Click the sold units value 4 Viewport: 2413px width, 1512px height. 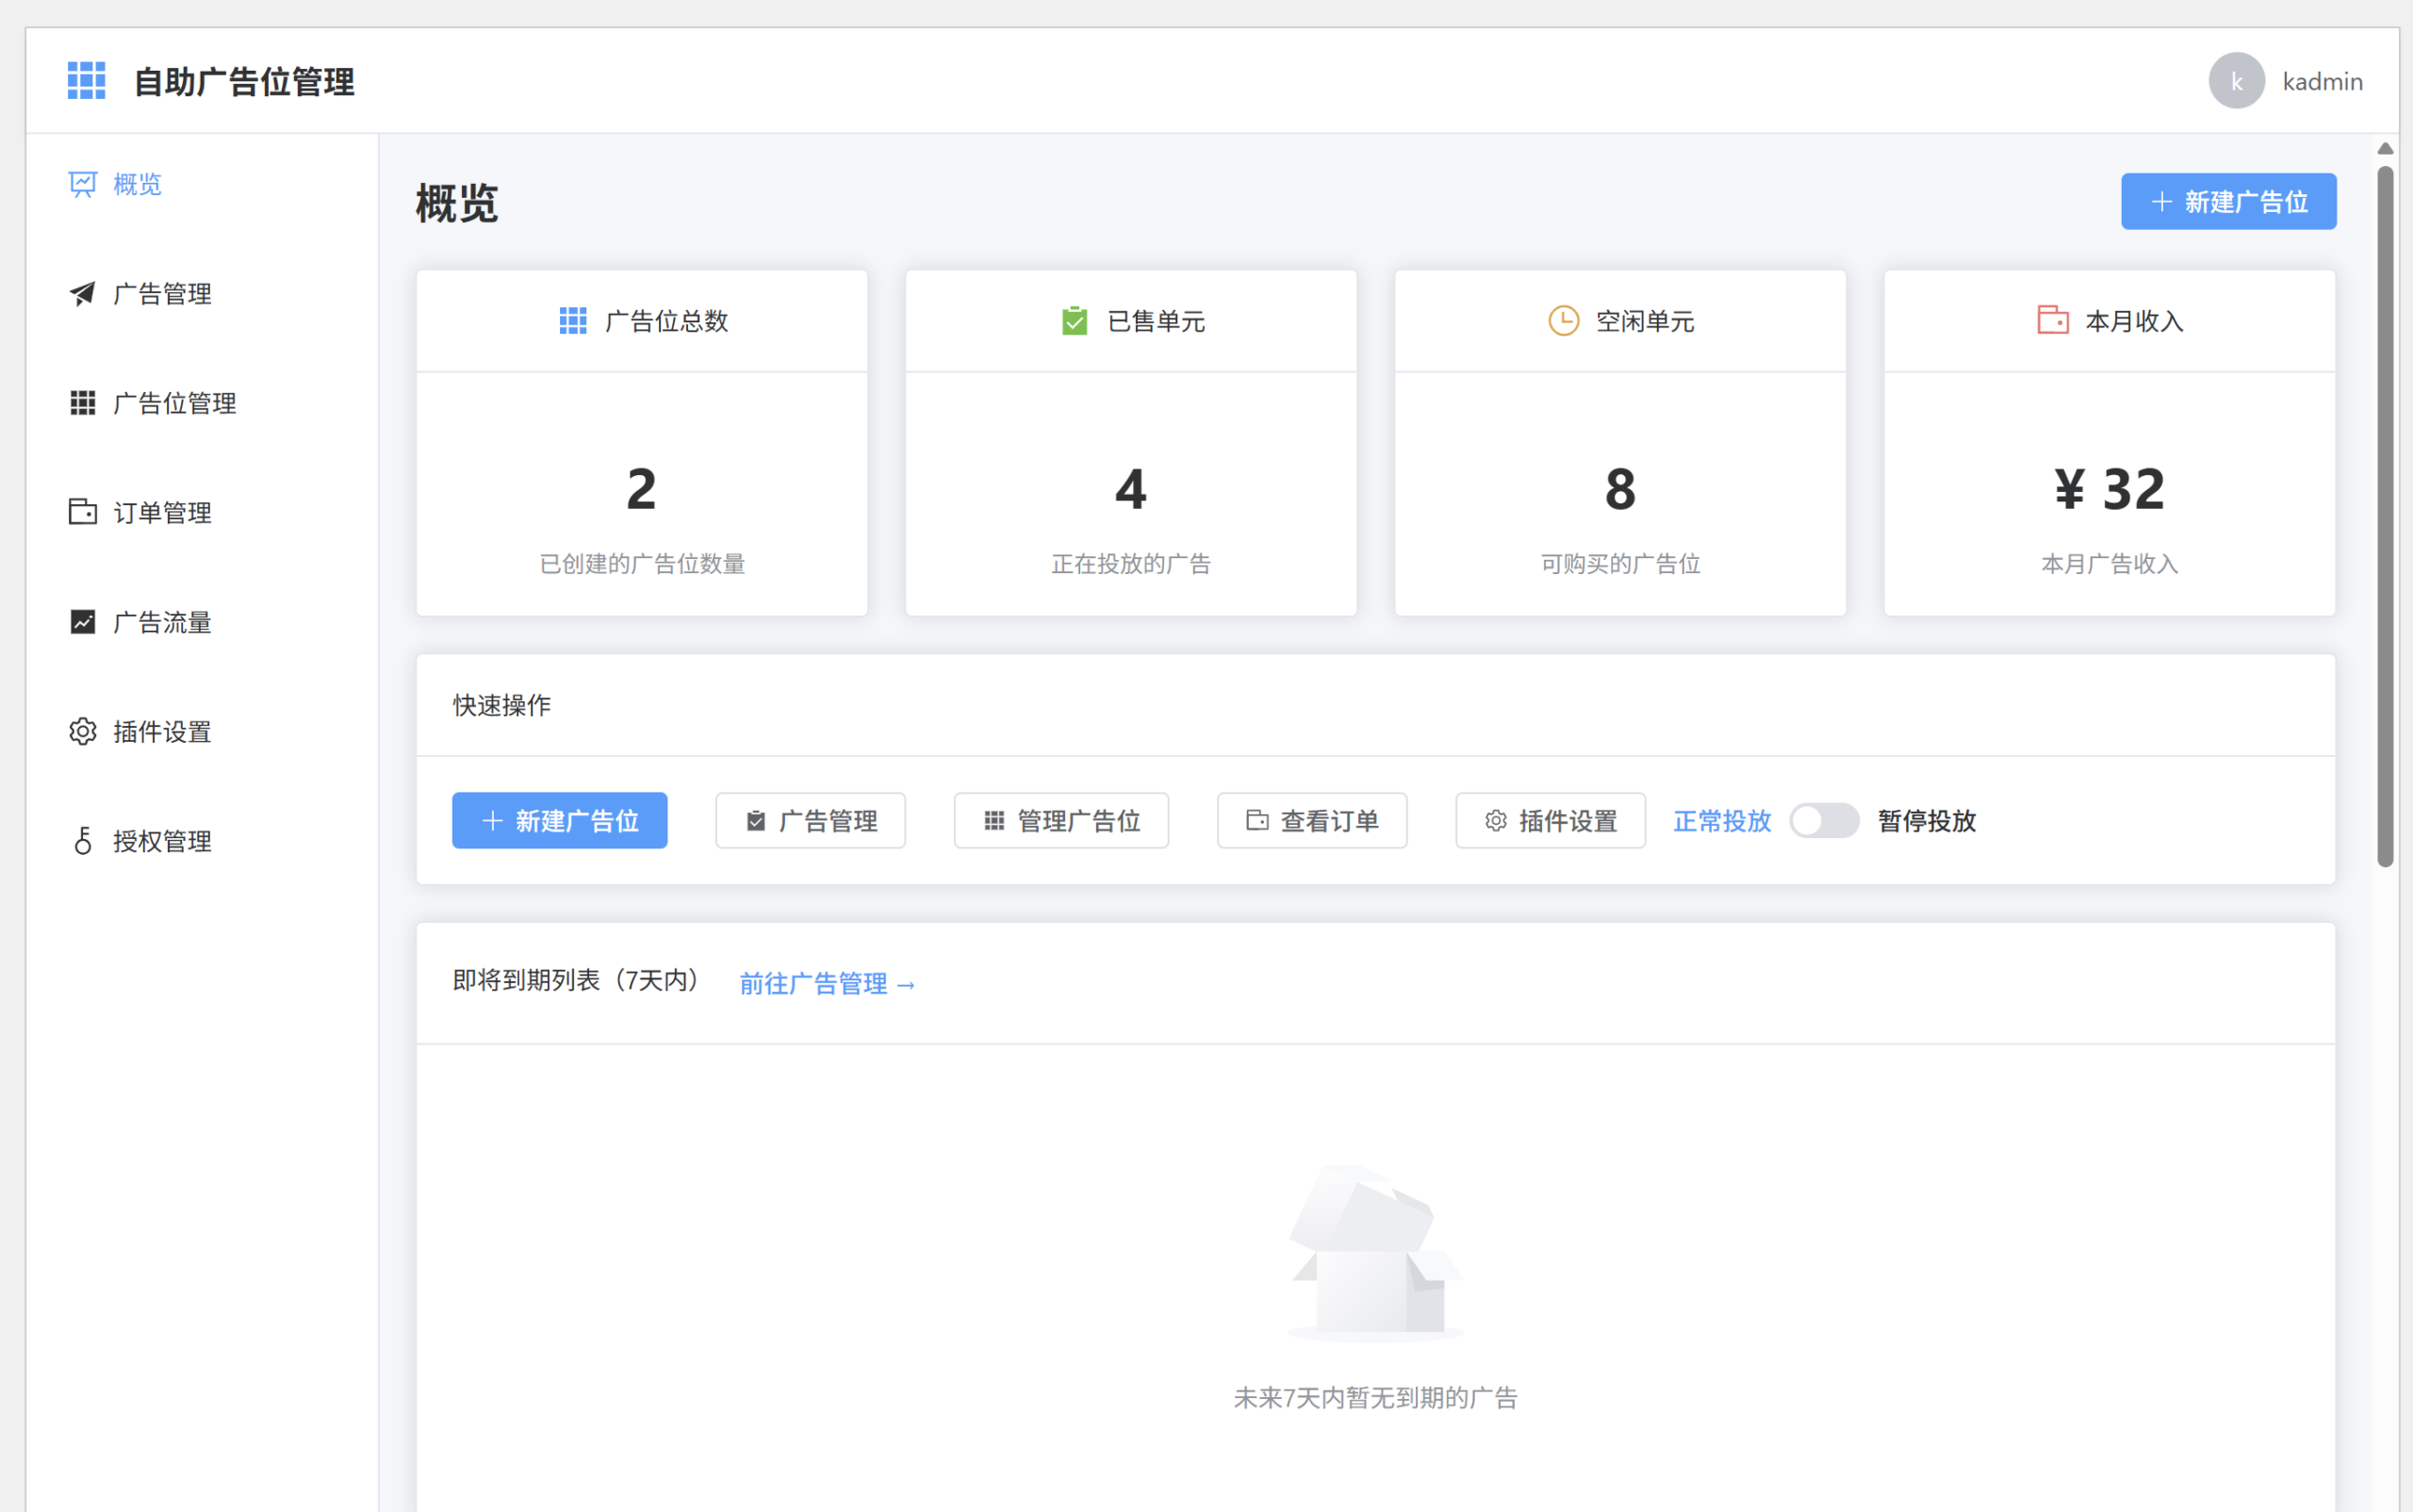coord(1130,489)
